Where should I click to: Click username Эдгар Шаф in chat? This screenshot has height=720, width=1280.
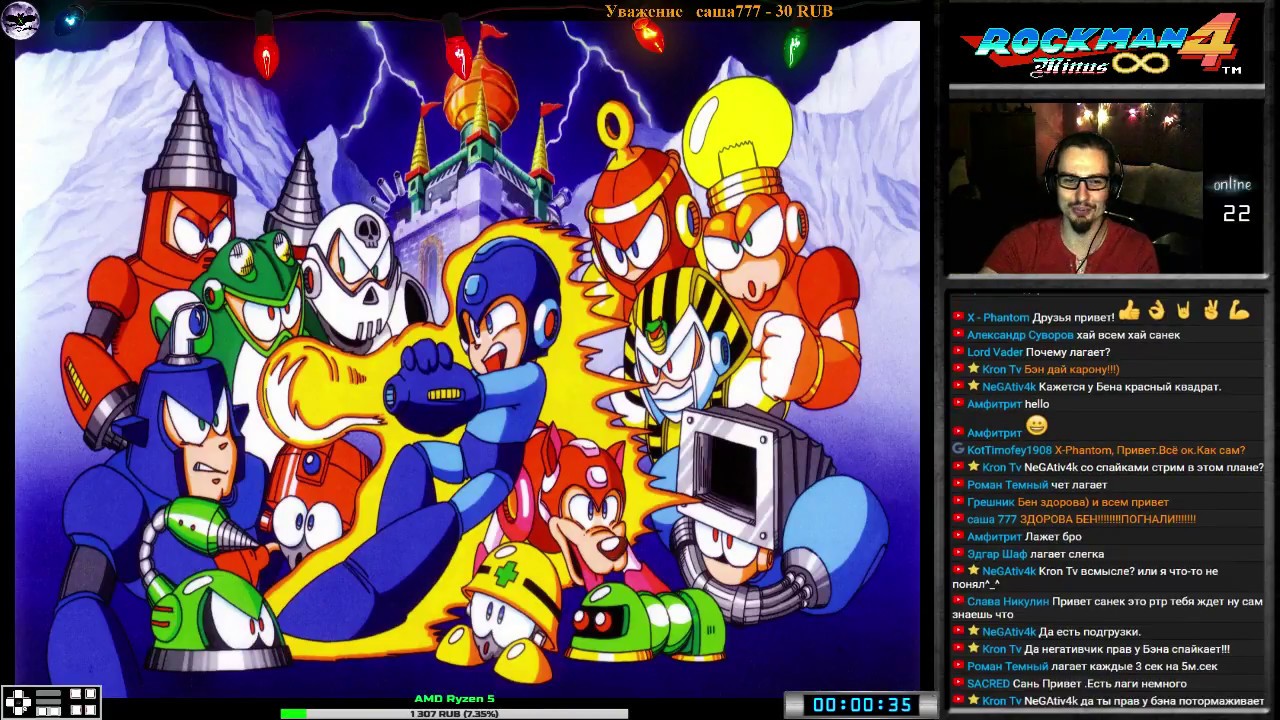(x=997, y=554)
